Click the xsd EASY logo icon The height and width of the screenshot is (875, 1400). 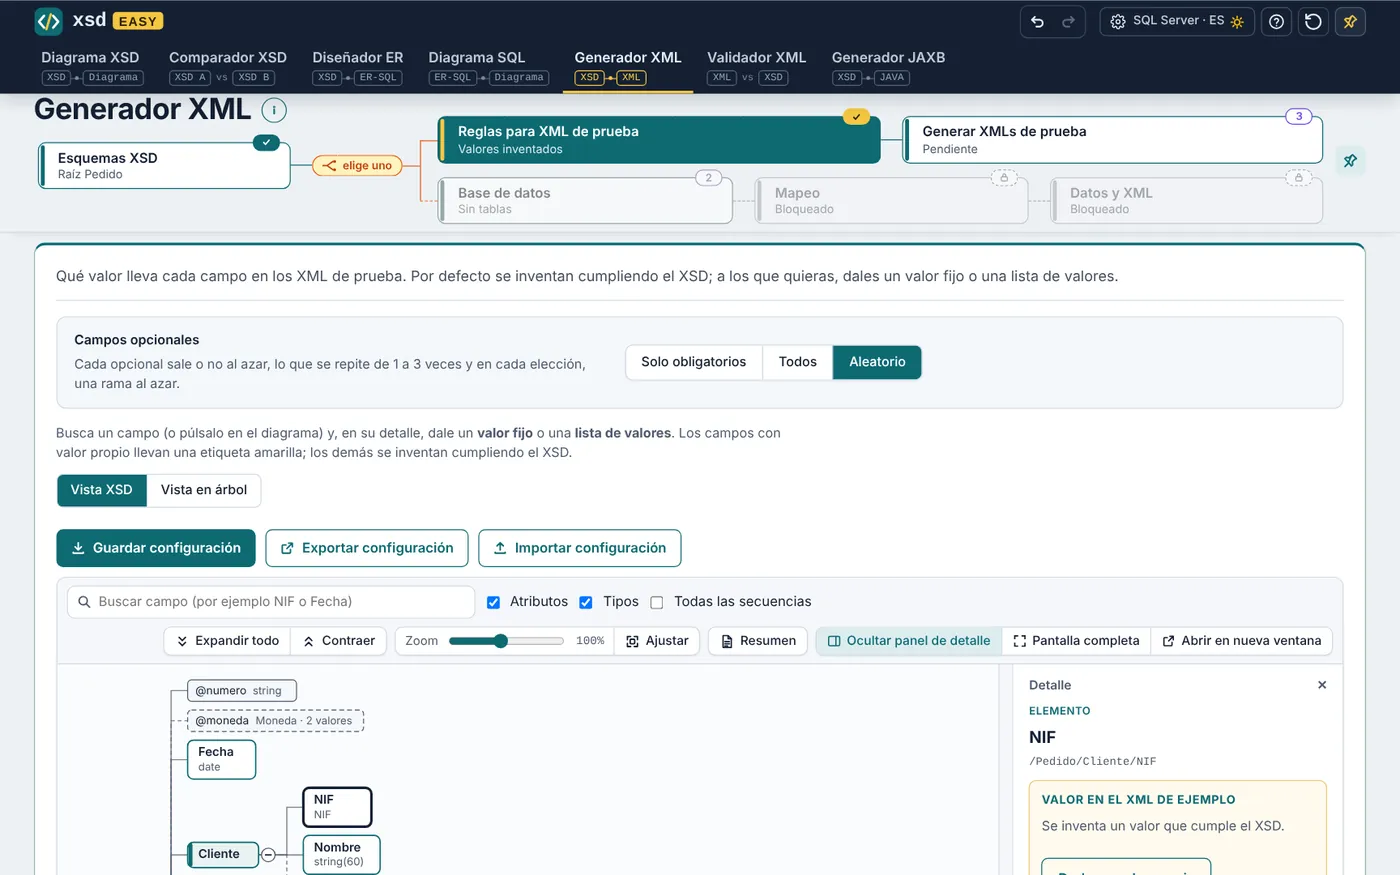point(48,21)
